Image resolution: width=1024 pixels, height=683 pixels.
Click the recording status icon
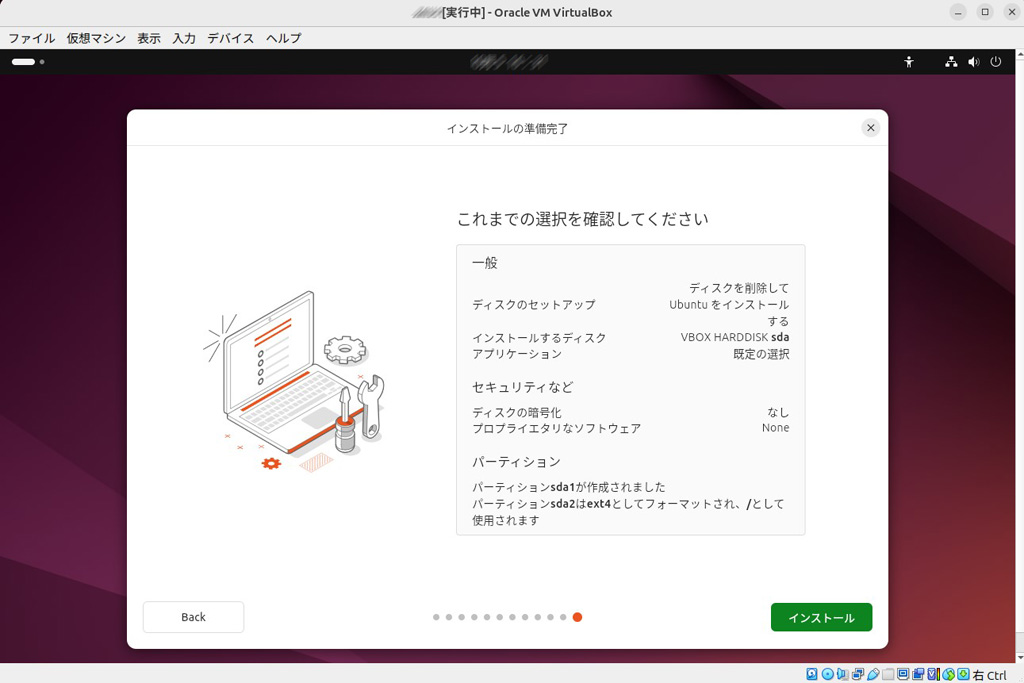point(918,674)
